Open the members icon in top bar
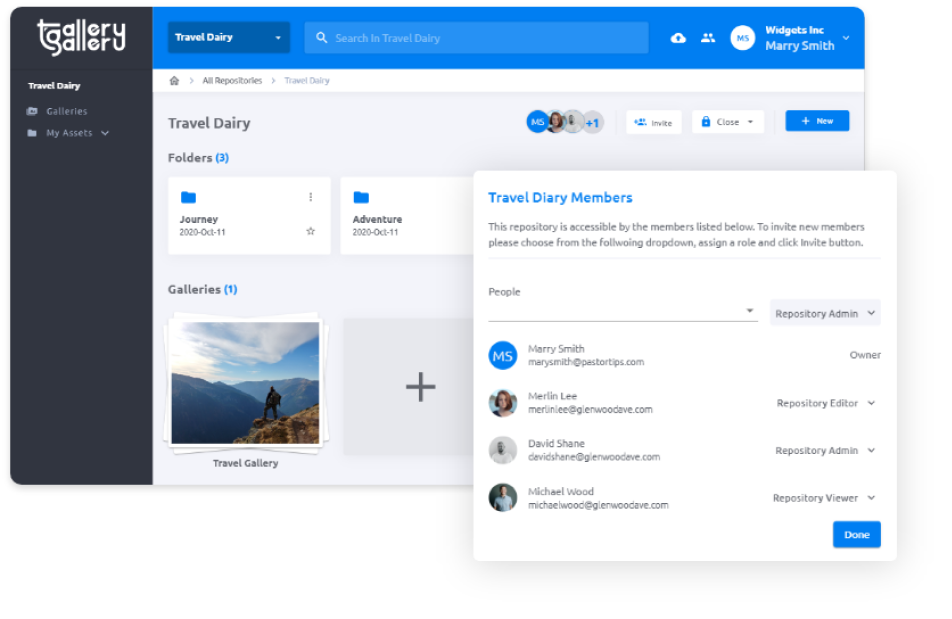Screen dimensions: 952x619 708,38
